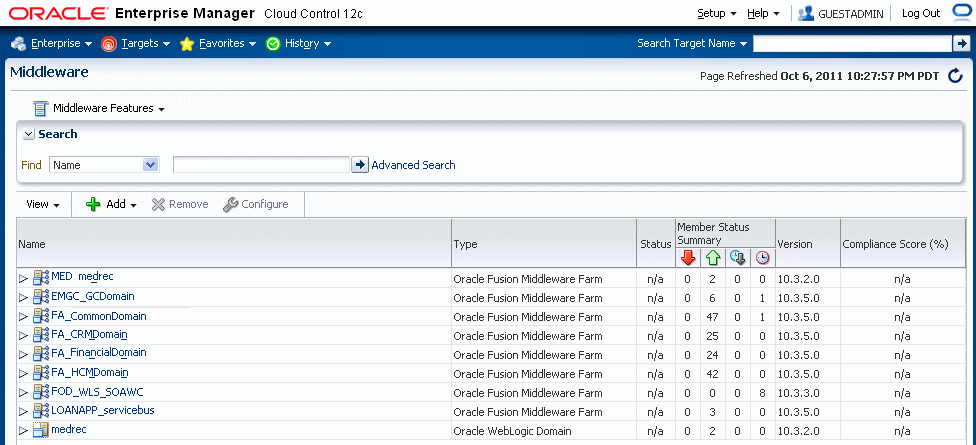Expand the EMGC_GCDomain row

click(24, 297)
